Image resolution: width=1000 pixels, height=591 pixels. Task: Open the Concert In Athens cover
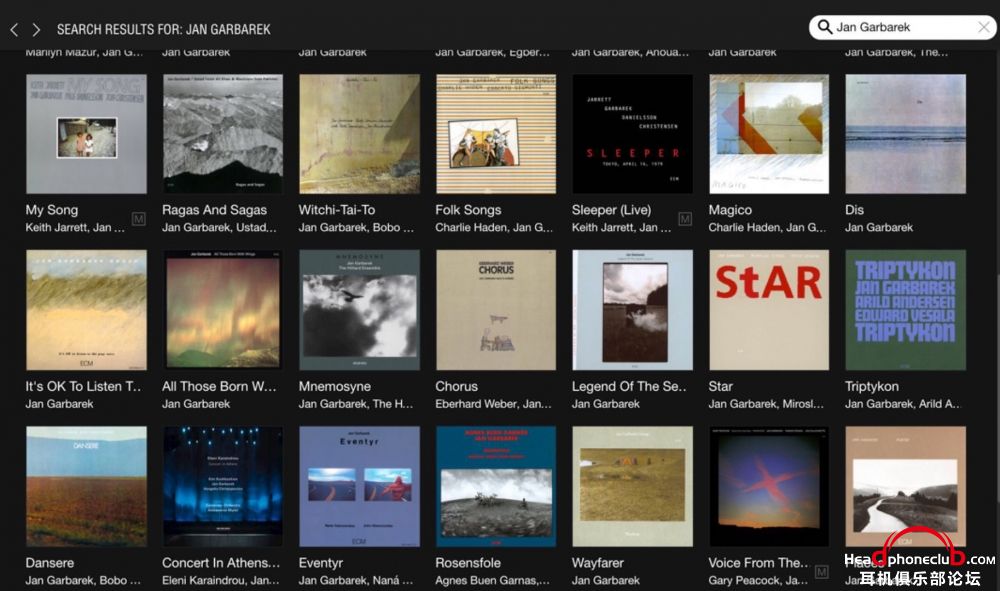[223, 486]
